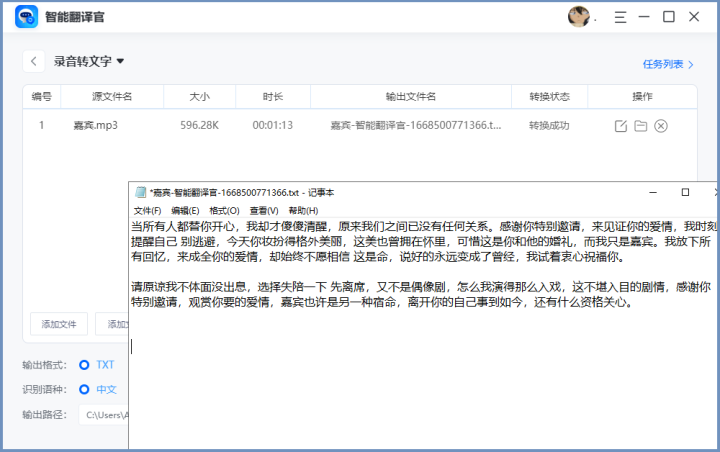Select 中文 recognition language radio button

[84, 389]
